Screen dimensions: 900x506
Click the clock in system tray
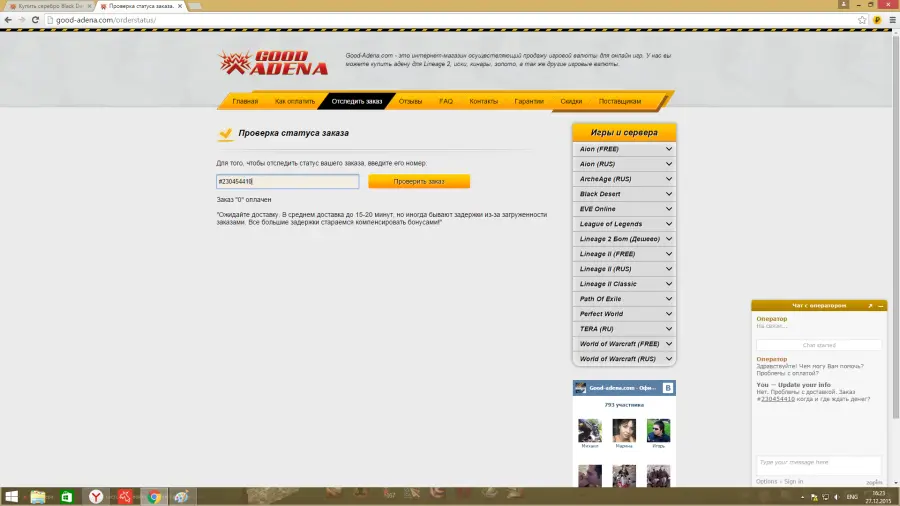tap(879, 497)
